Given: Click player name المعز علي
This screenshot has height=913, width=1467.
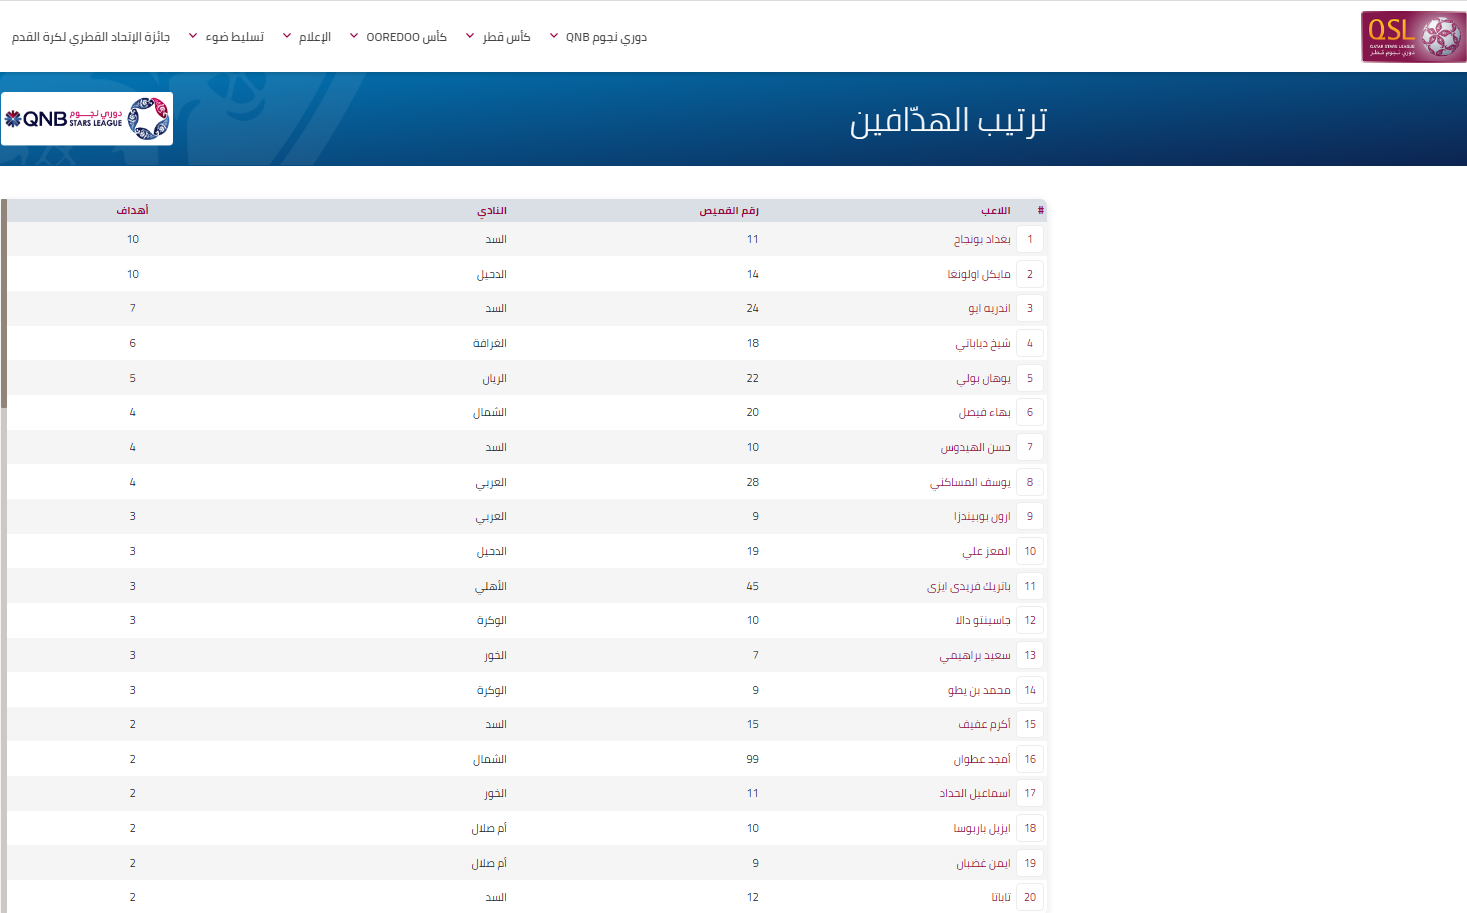Looking at the screenshot, I should tap(986, 552).
